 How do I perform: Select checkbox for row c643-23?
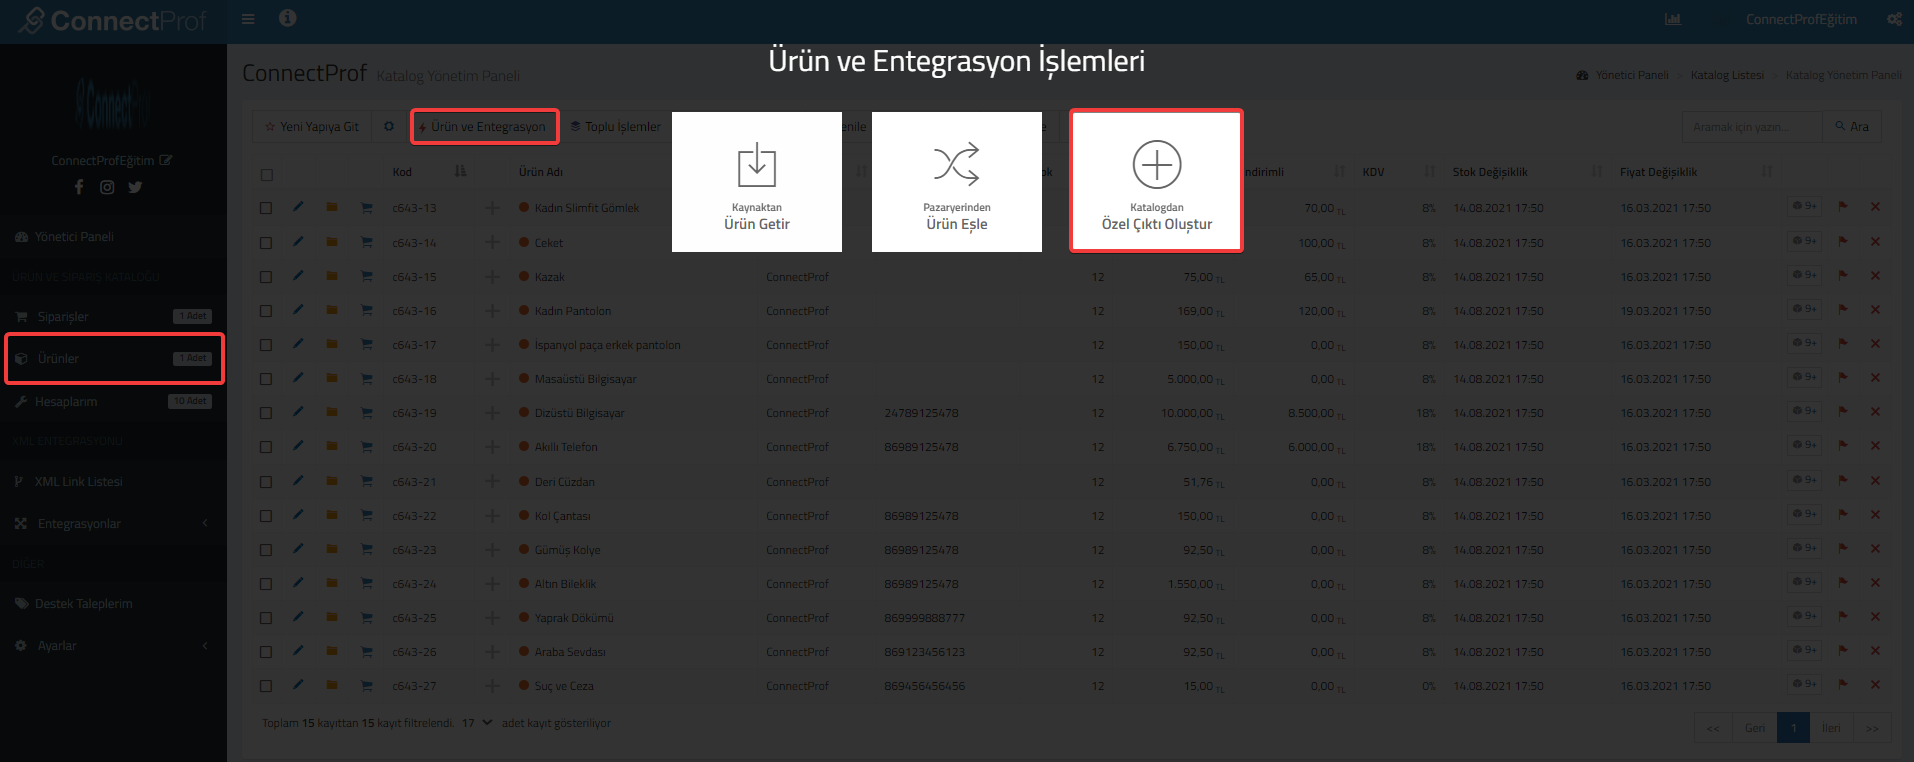[266, 550]
